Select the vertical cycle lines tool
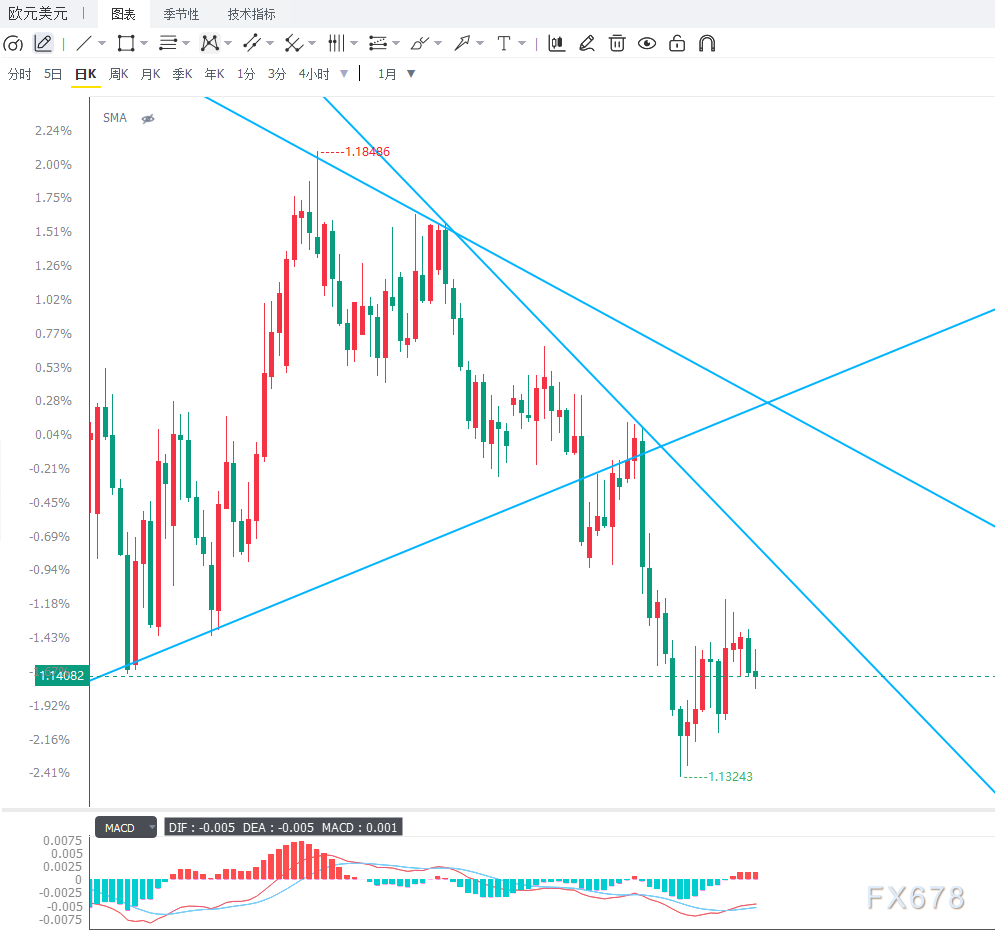This screenshot has width=995, height=933. click(x=336, y=43)
